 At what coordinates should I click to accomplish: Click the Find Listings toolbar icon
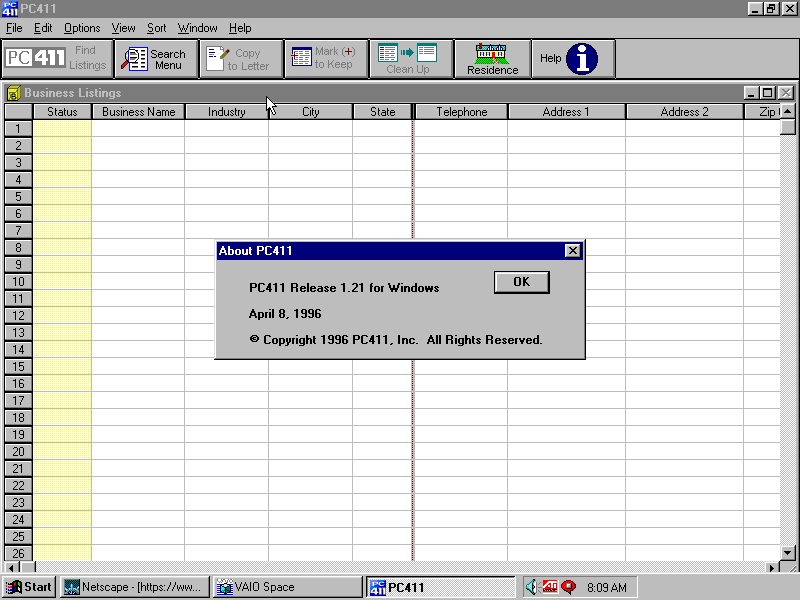coord(56,59)
